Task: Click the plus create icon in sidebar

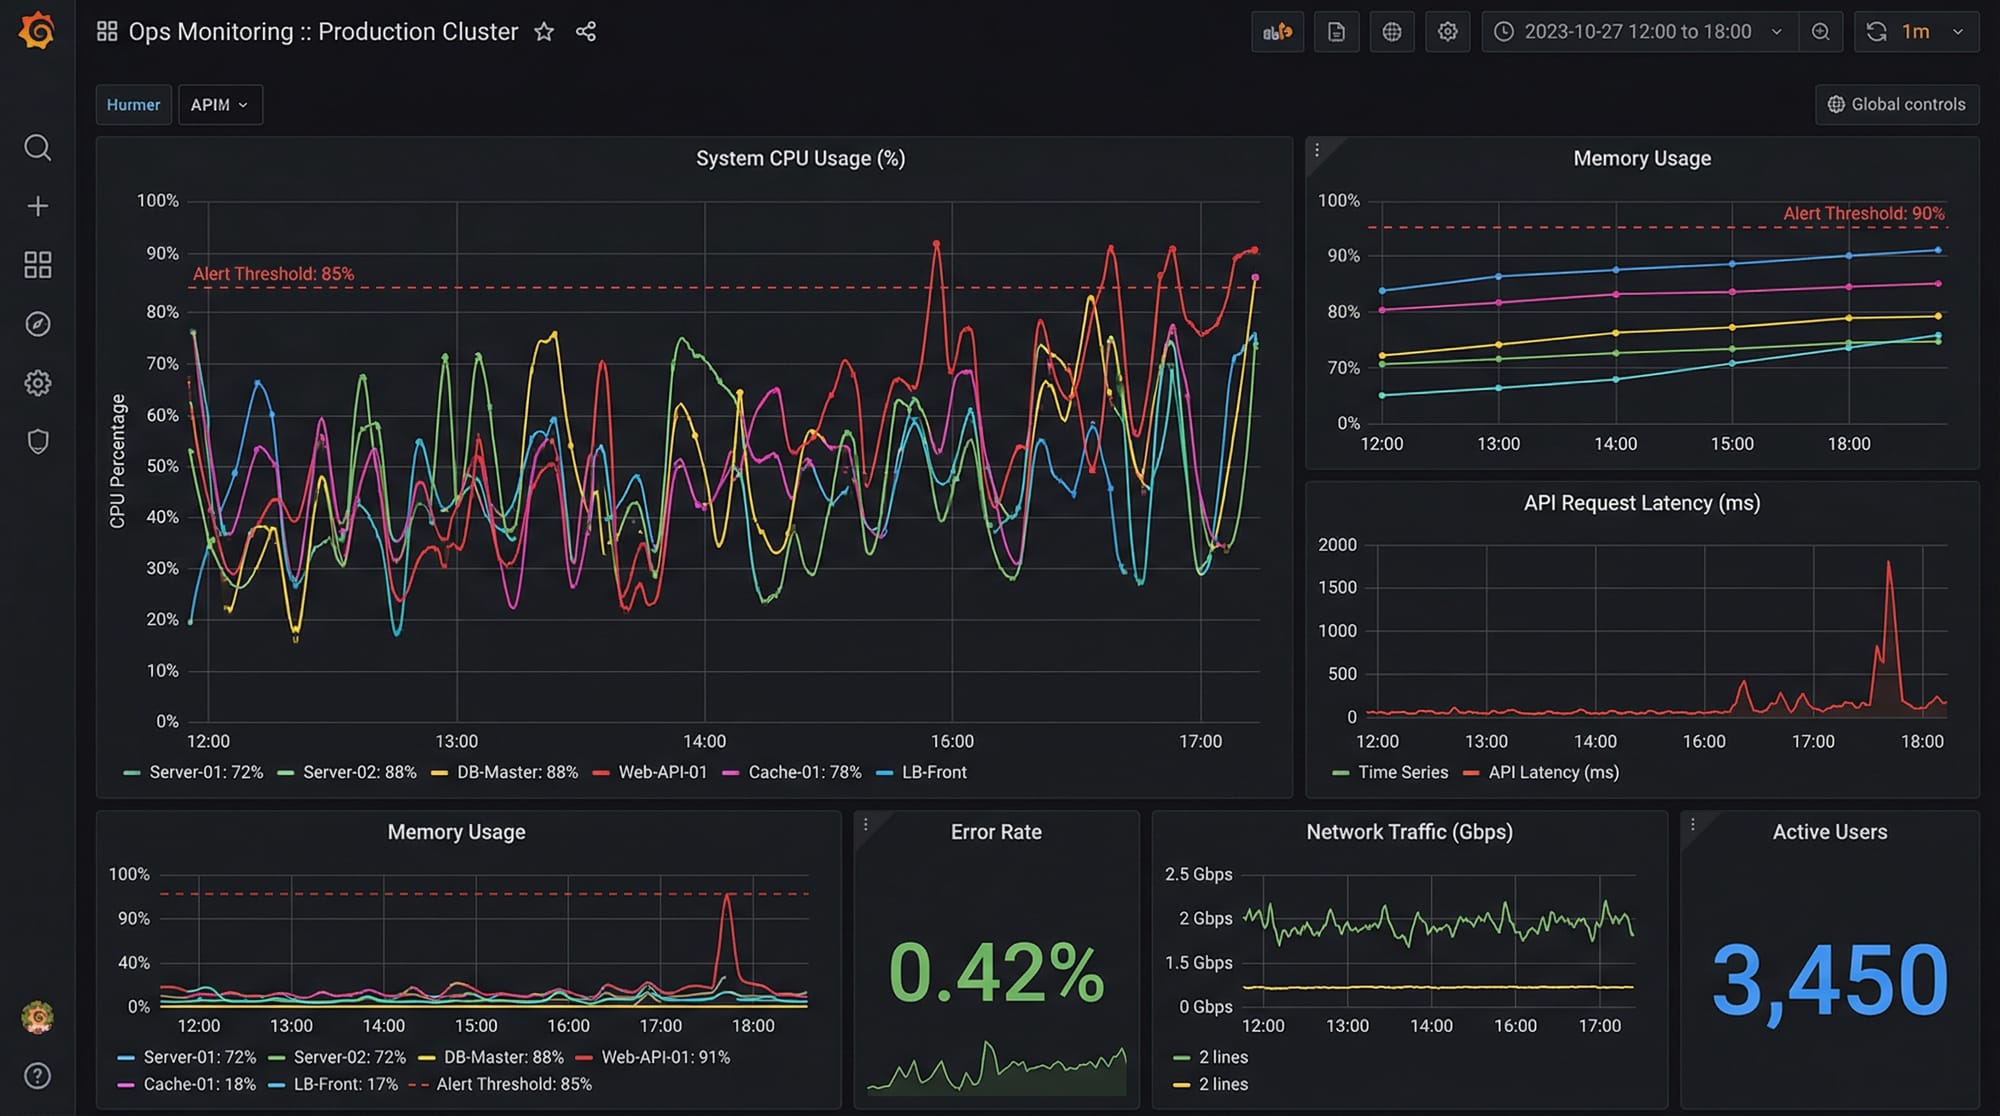Action: pos(37,206)
